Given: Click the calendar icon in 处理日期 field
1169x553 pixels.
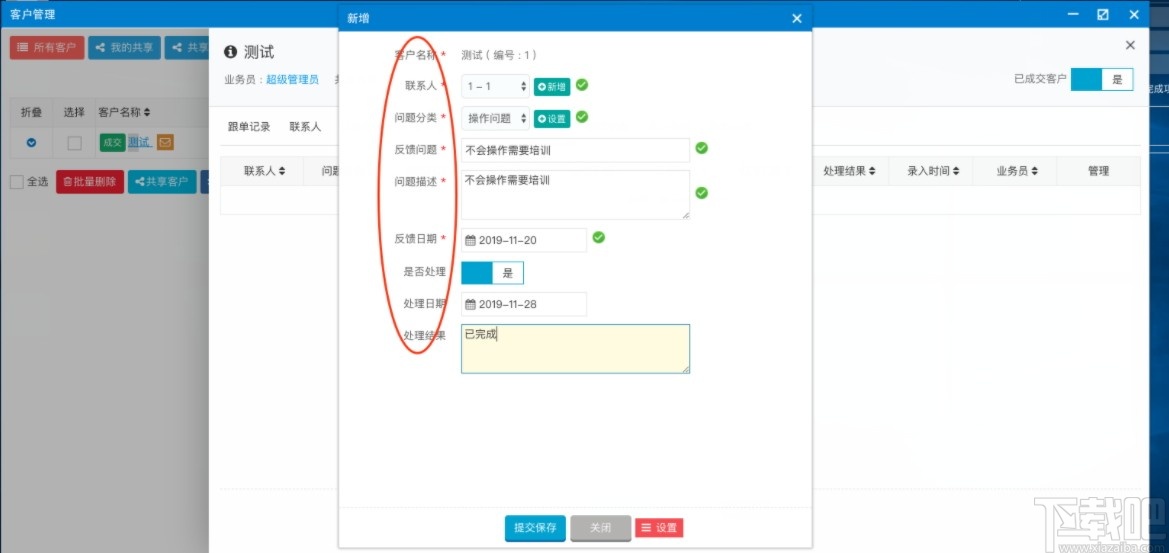Looking at the screenshot, I should [470, 304].
